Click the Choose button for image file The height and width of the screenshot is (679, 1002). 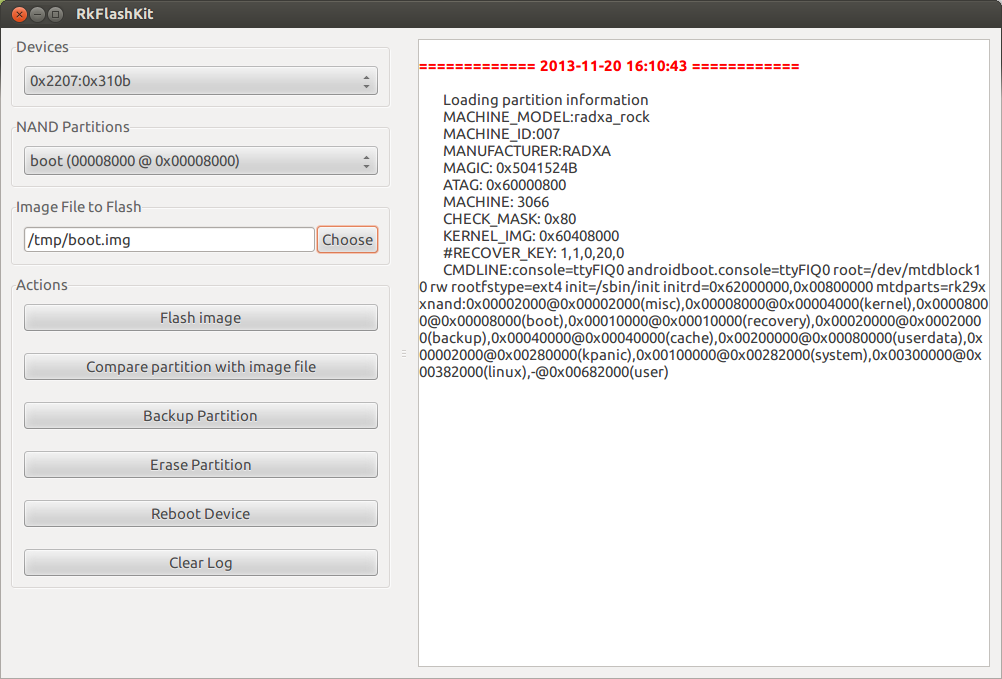(x=347, y=240)
